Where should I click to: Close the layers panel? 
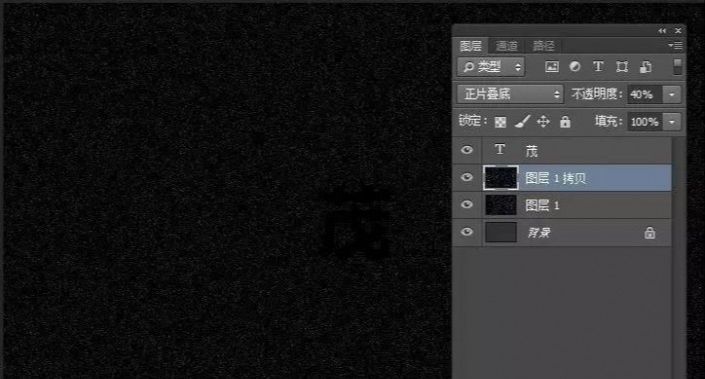tap(678, 31)
